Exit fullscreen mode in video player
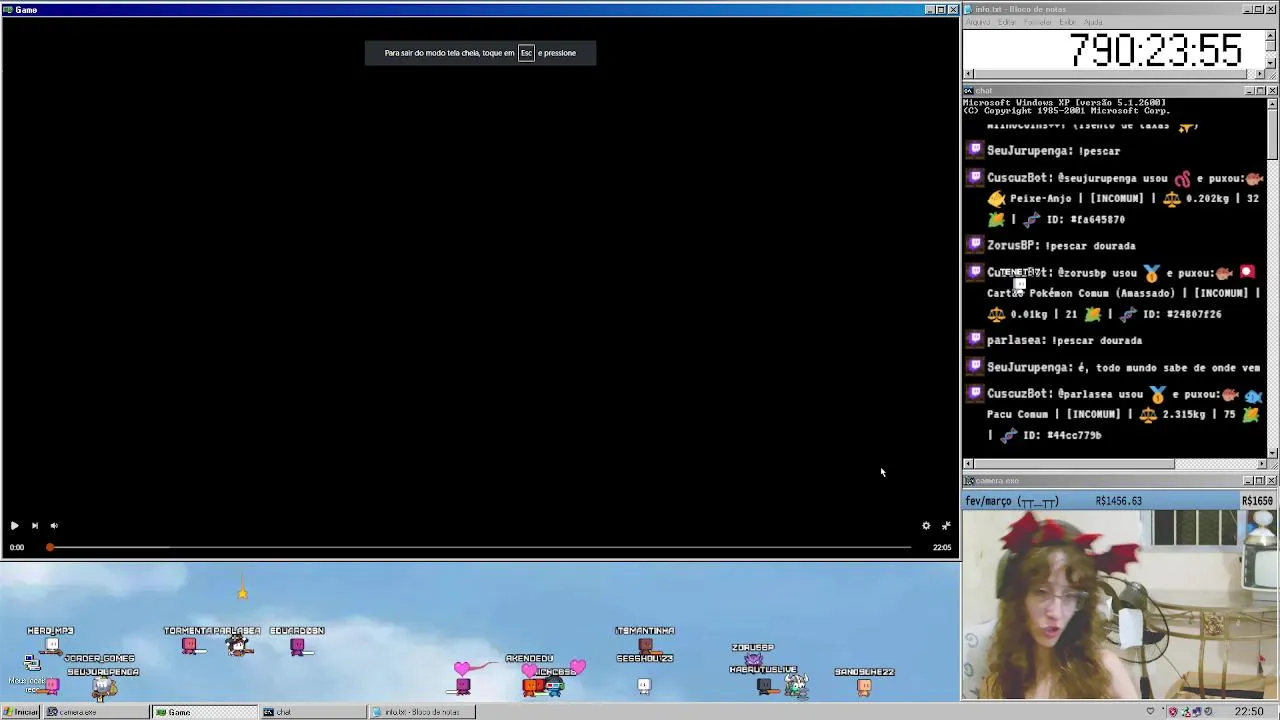Viewport: 1280px width, 720px height. point(946,526)
